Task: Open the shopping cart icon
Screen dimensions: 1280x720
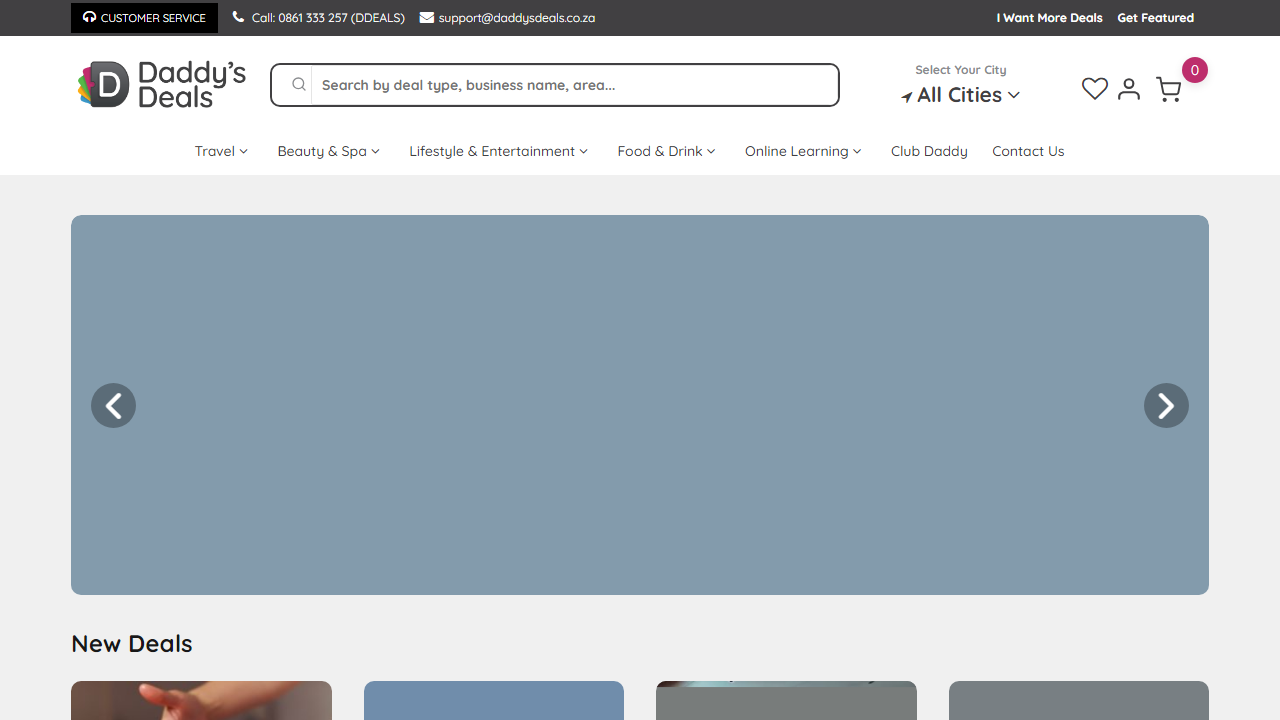Action: pyautogui.click(x=1168, y=90)
